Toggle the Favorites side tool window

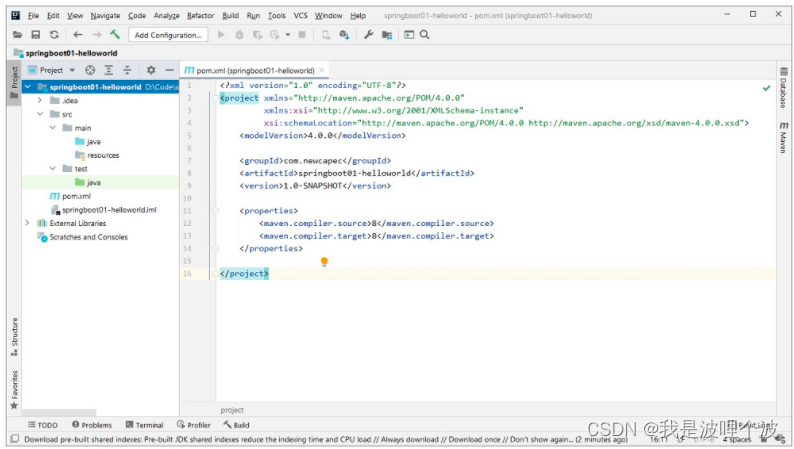point(14,389)
